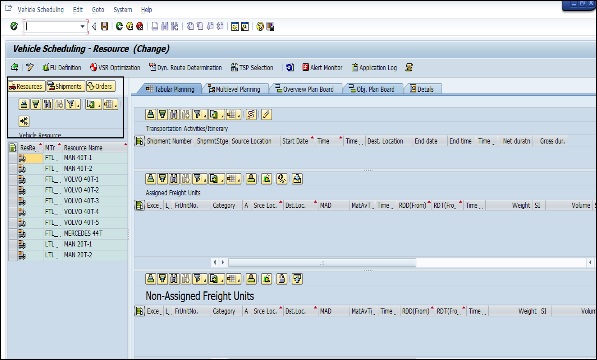Click Sort Descending in the resource list toolbar
This screenshot has height=360, width=597.
pyautogui.click(x=35, y=104)
